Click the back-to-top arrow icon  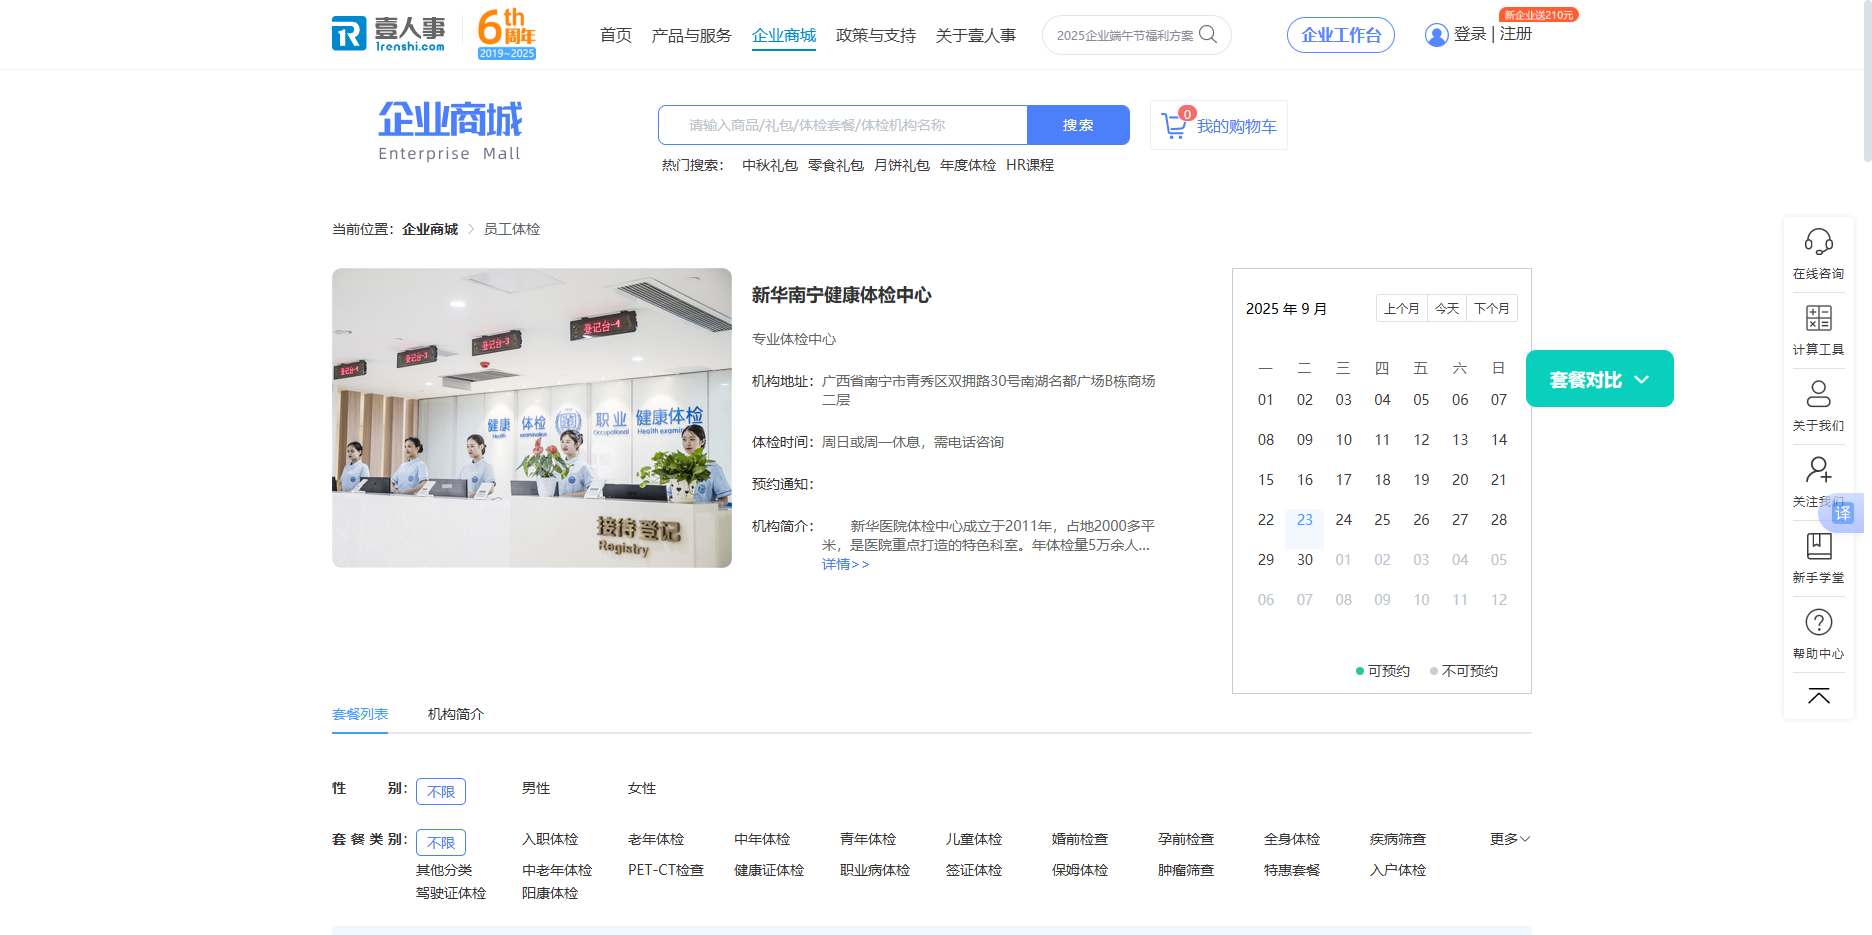pyautogui.click(x=1818, y=696)
